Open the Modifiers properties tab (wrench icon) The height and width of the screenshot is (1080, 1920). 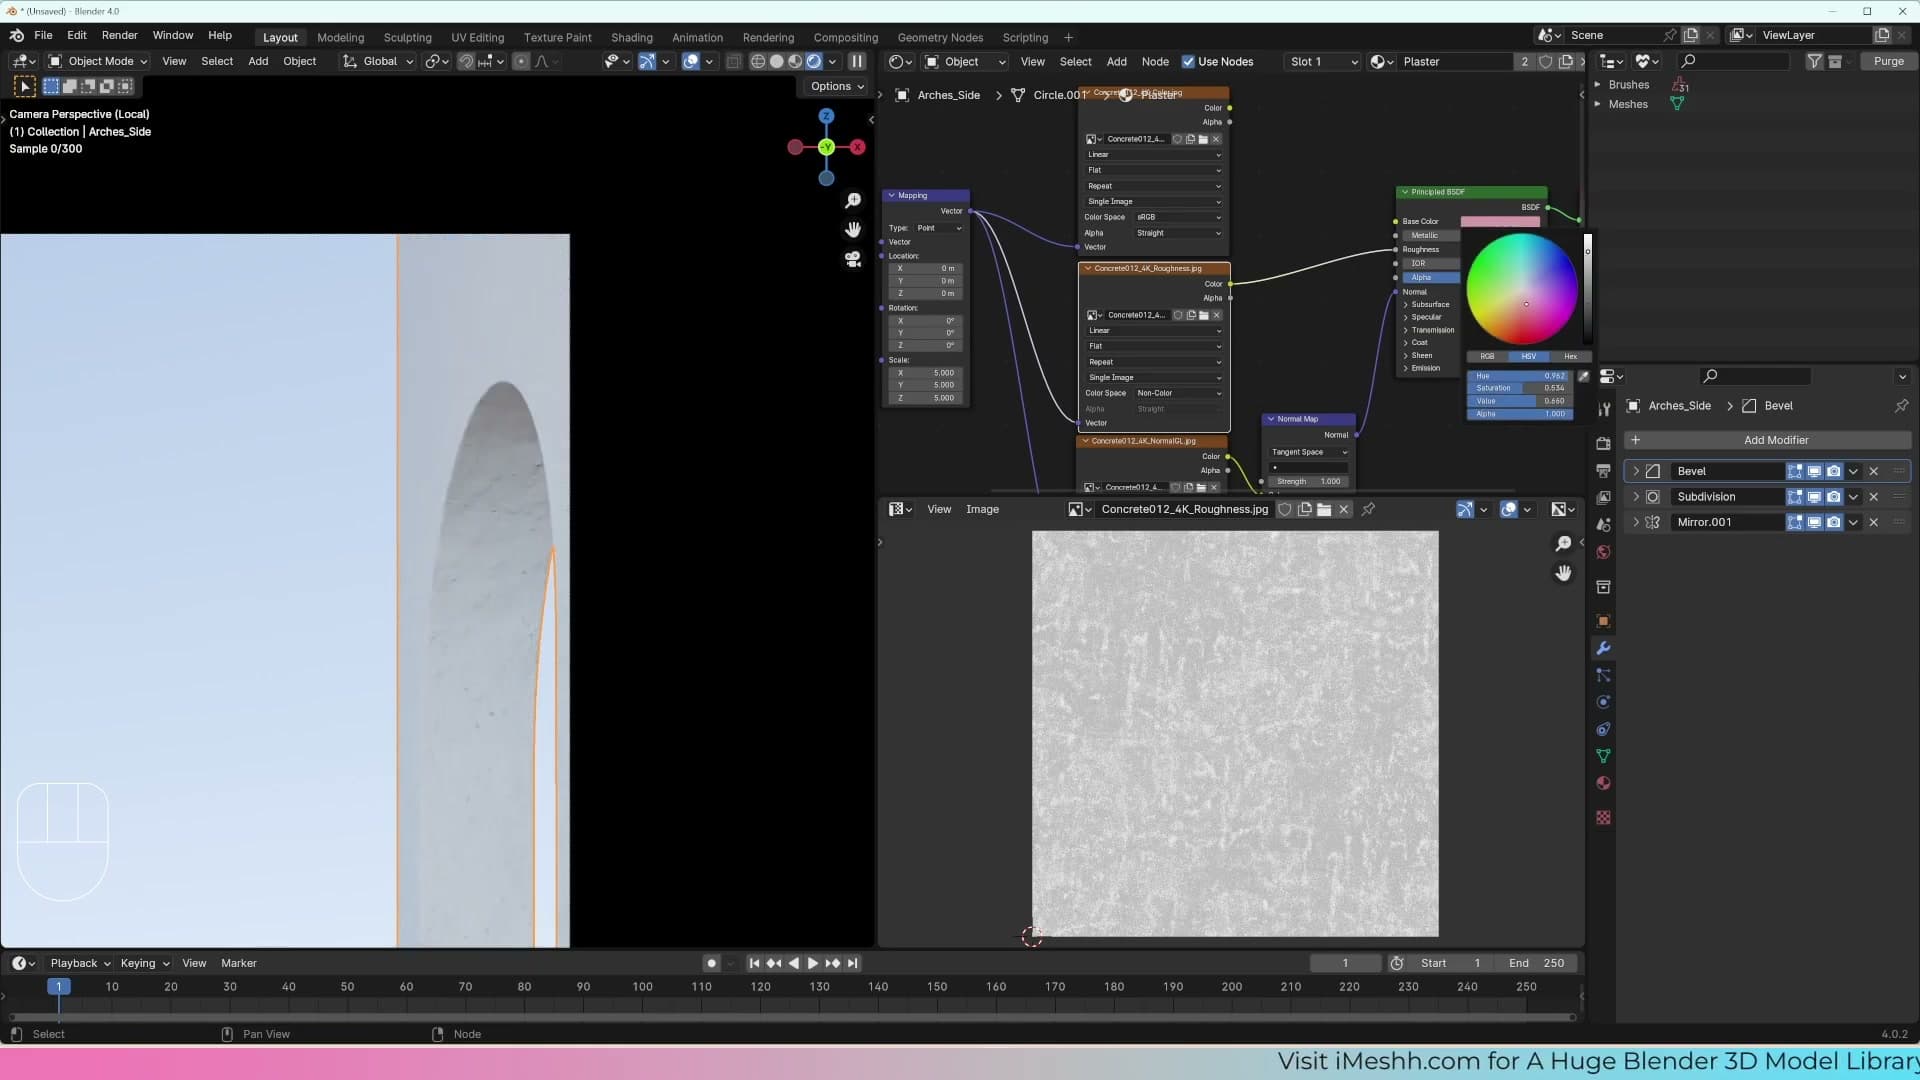tap(1603, 648)
